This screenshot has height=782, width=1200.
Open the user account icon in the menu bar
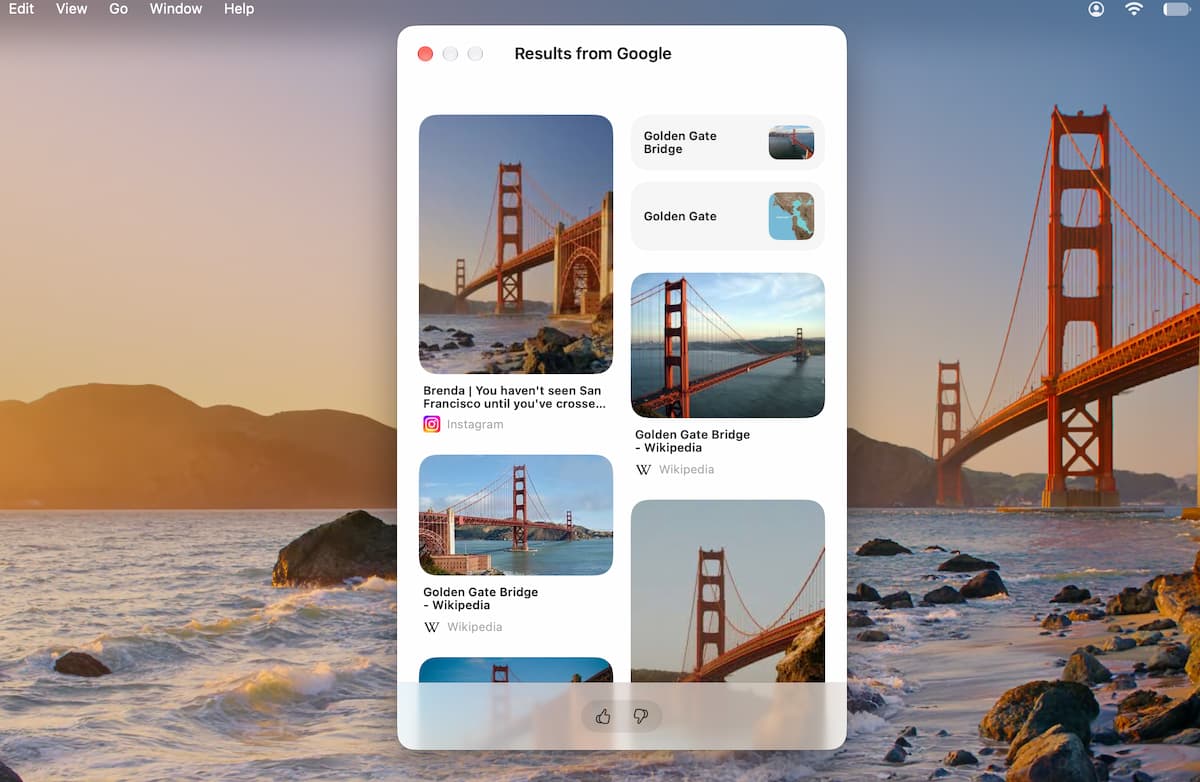pyautogui.click(x=1097, y=9)
